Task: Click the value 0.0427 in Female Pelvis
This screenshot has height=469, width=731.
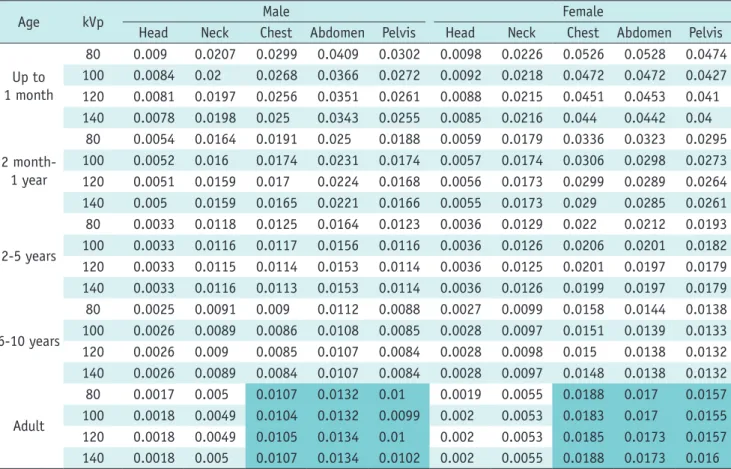Action: pos(706,75)
